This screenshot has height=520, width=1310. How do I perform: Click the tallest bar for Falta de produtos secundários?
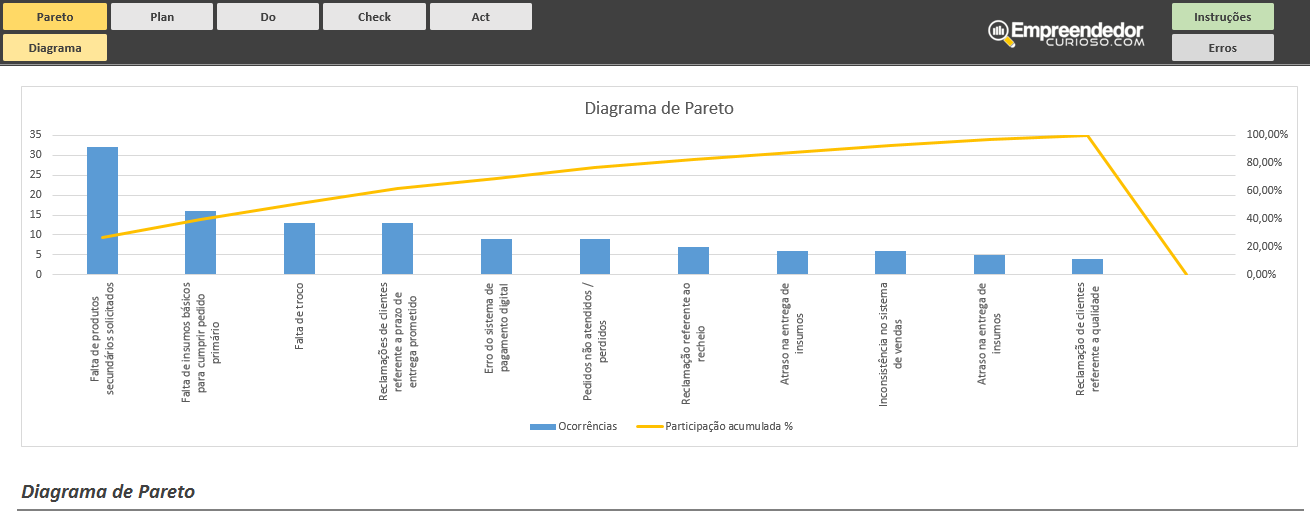(x=102, y=211)
